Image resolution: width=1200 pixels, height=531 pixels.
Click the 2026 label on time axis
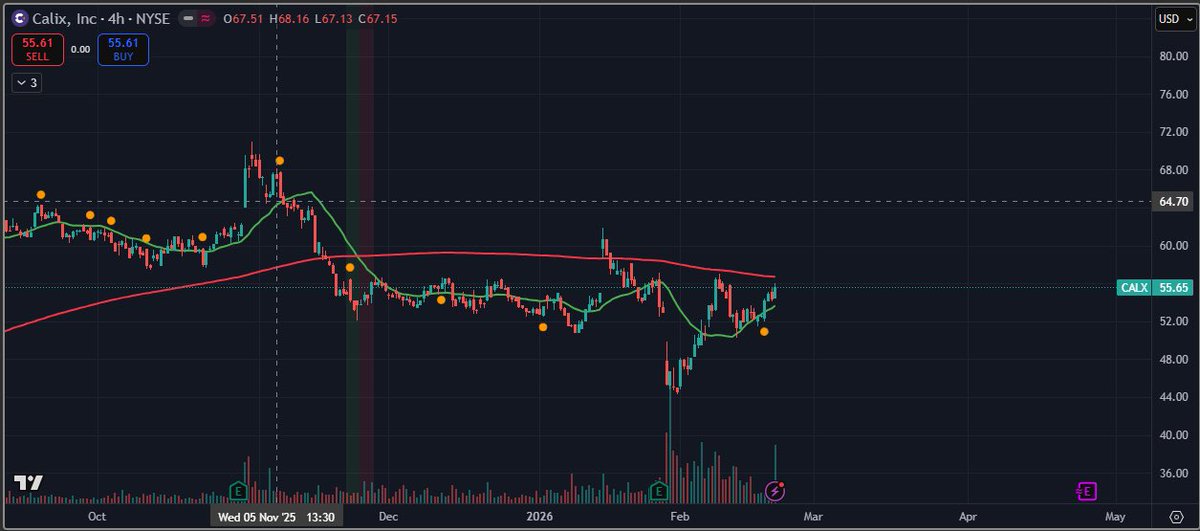[539, 517]
